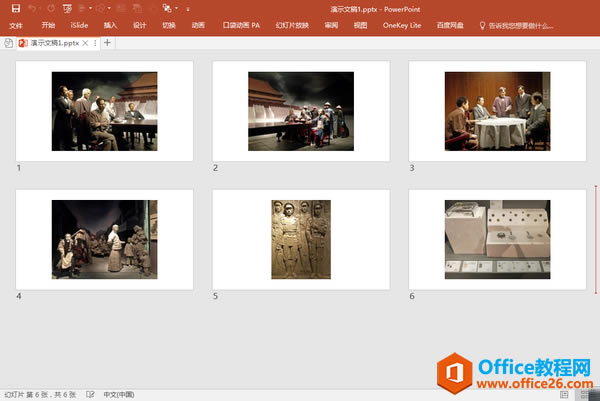Screen dimensions: 600x401
Task: Open the iSlide ribbon tab
Action: (x=79, y=25)
